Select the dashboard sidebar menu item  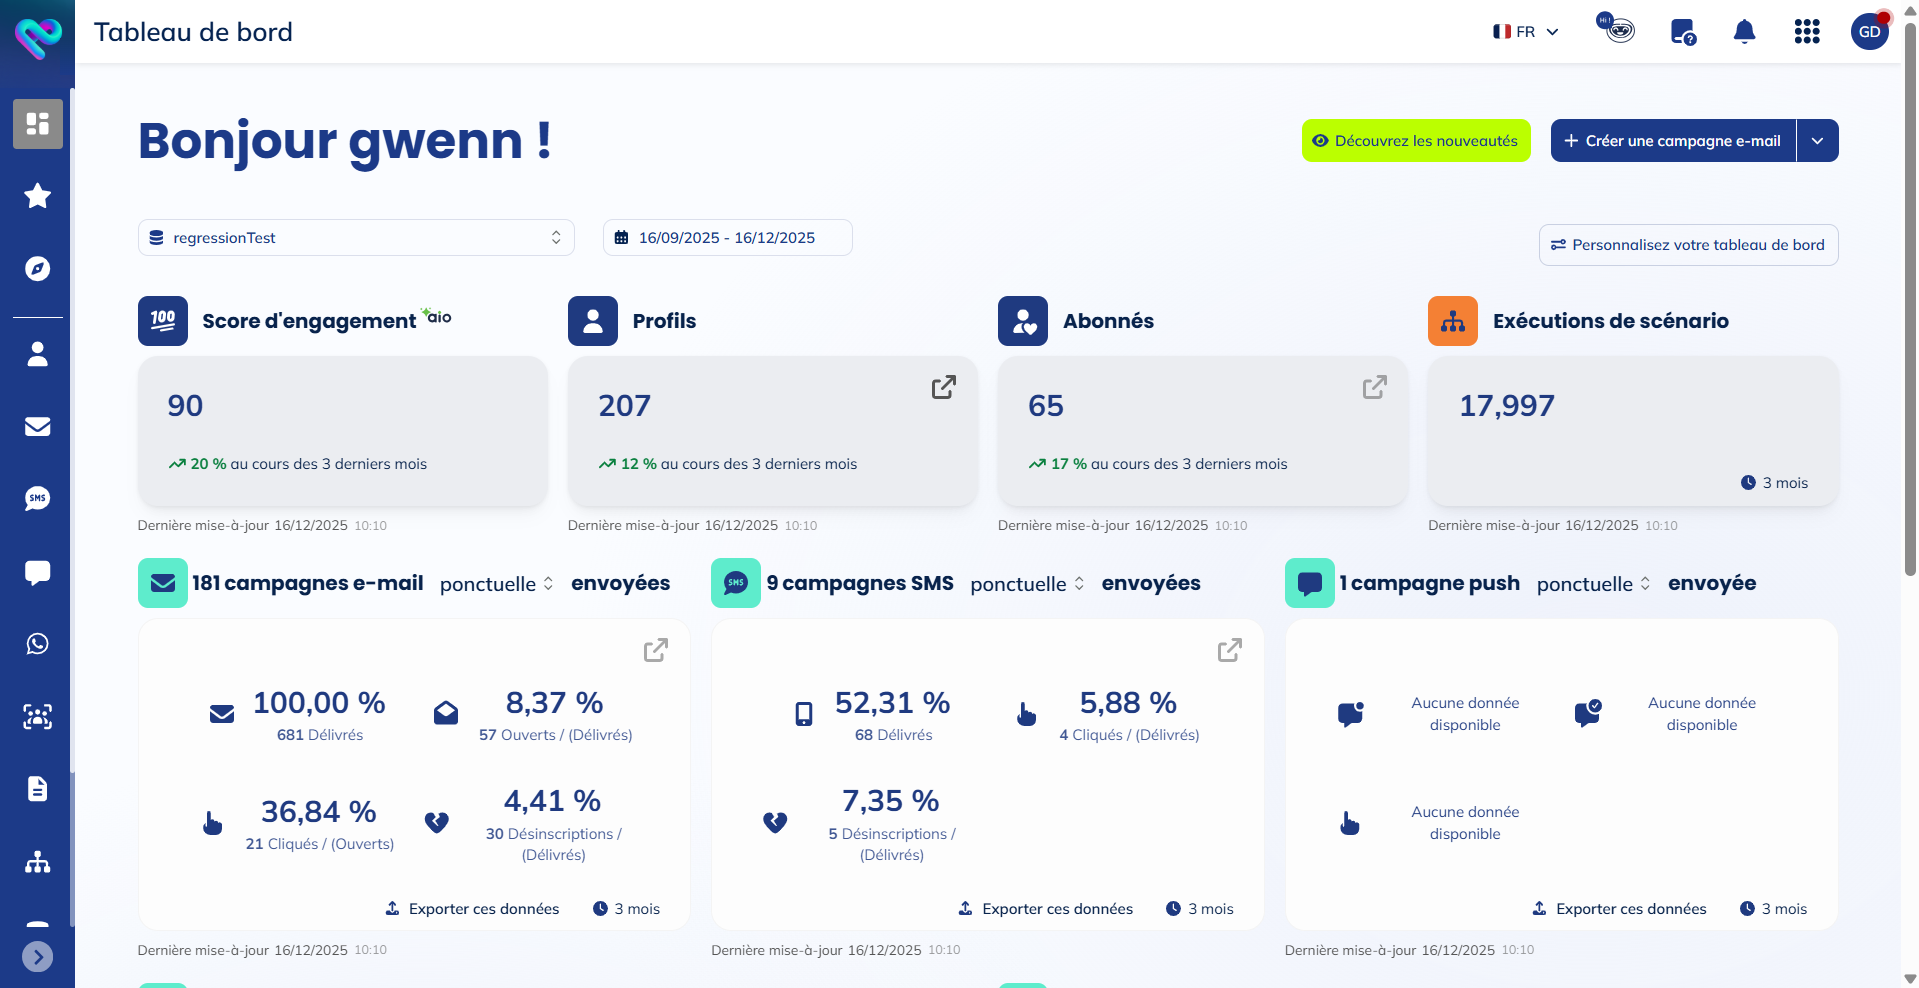(37, 124)
